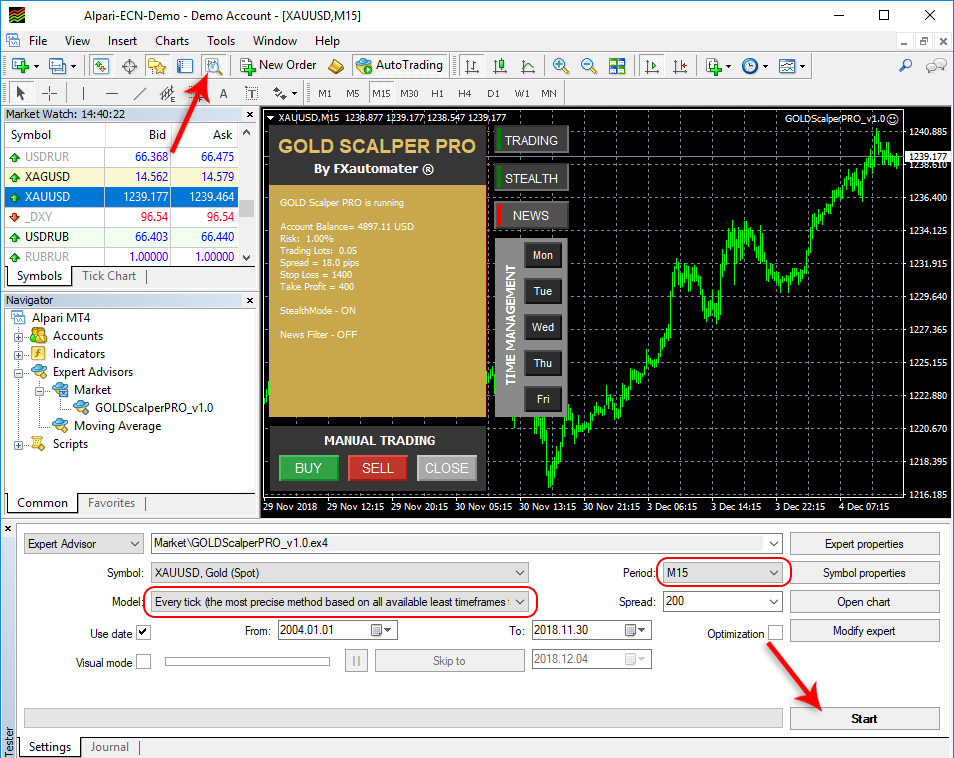The width and height of the screenshot is (954, 758).
Task: Switch to the Journal tab
Action: pyautogui.click(x=110, y=747)
